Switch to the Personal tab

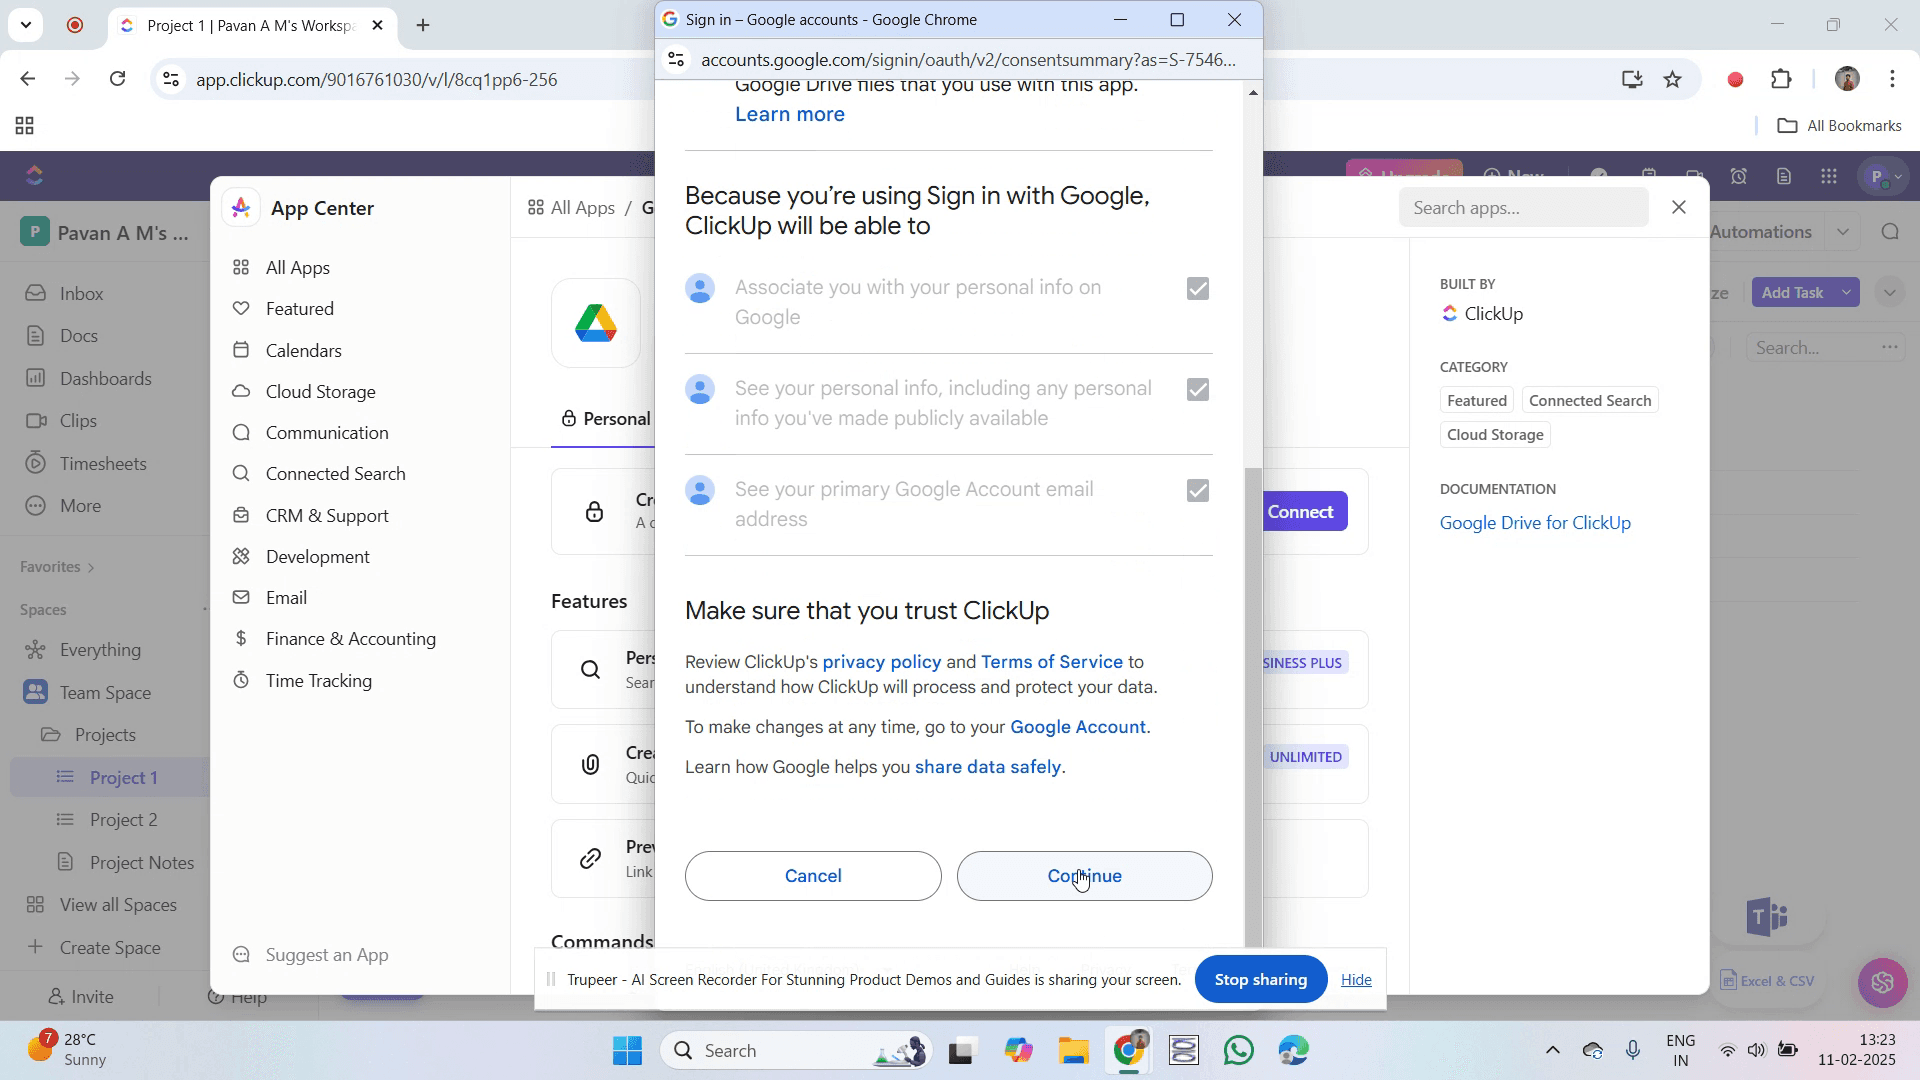606,419
